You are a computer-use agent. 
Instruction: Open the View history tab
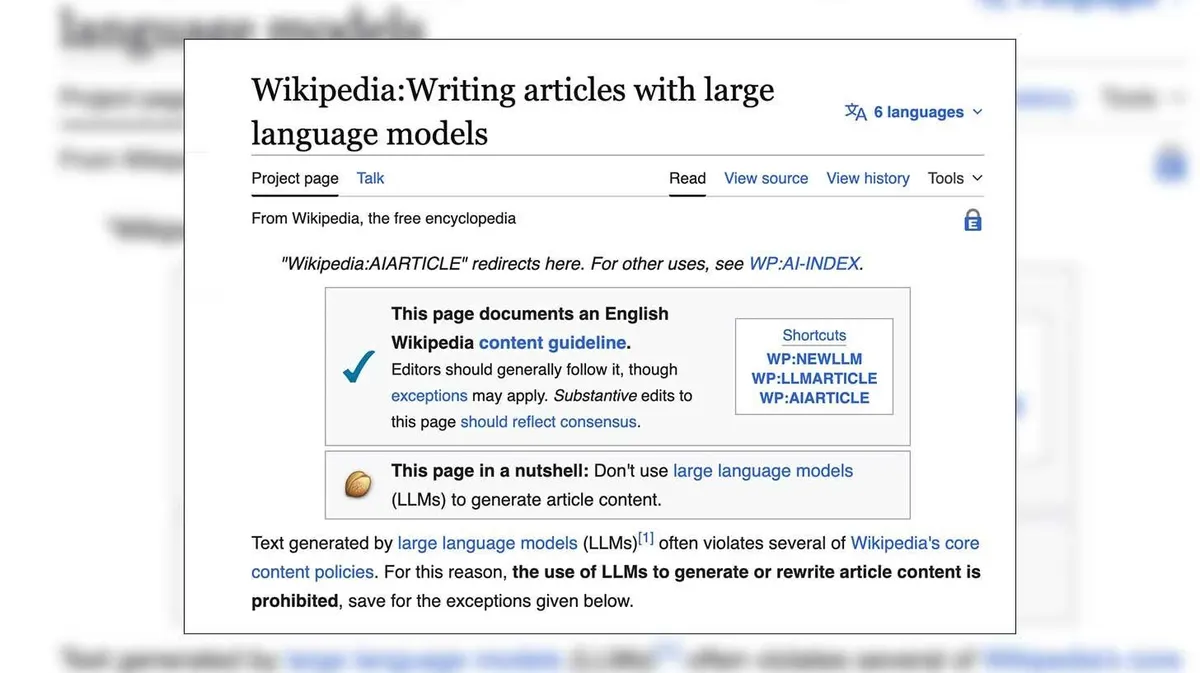pos(868,178)
